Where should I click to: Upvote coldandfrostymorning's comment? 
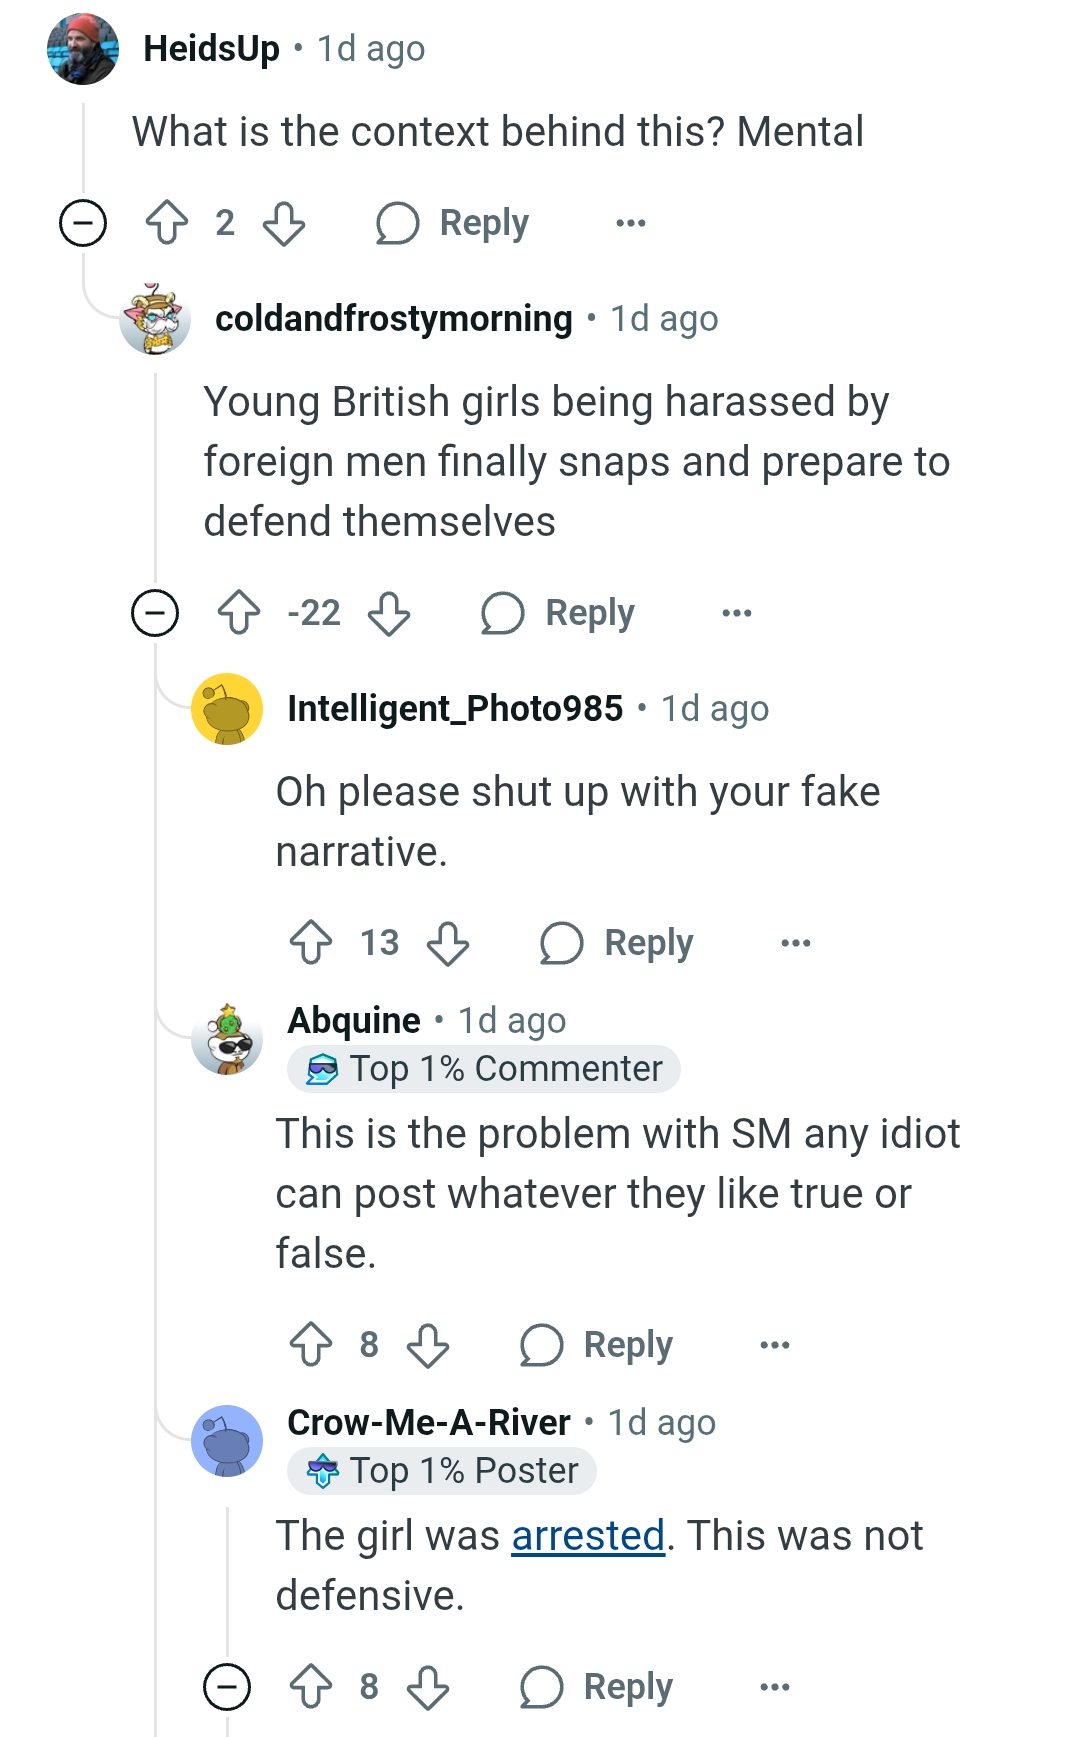tap(239, 612)
